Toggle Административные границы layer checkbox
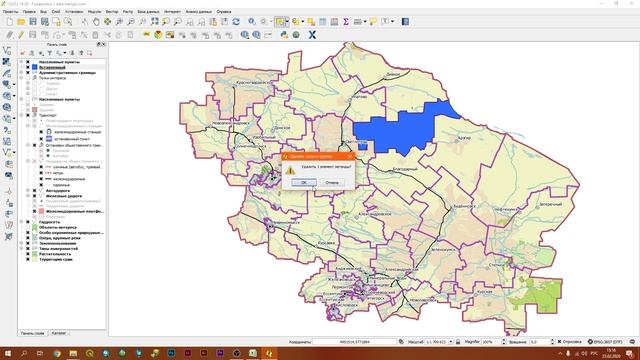The width and height of the screenshot is (640, 360). point(28,73)
